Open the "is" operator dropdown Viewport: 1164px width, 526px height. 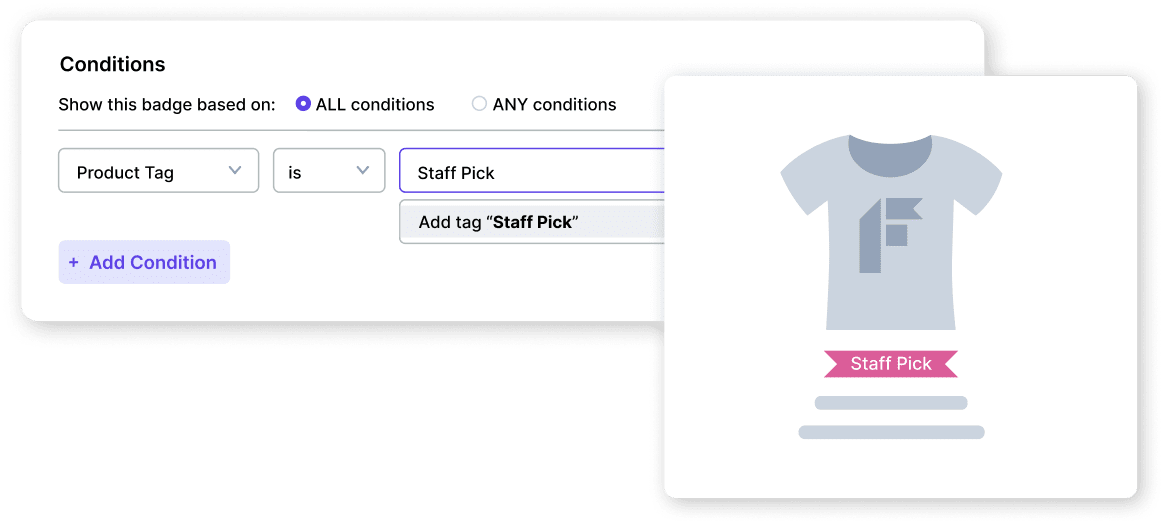pyautogui.click(x=328, y=171)
